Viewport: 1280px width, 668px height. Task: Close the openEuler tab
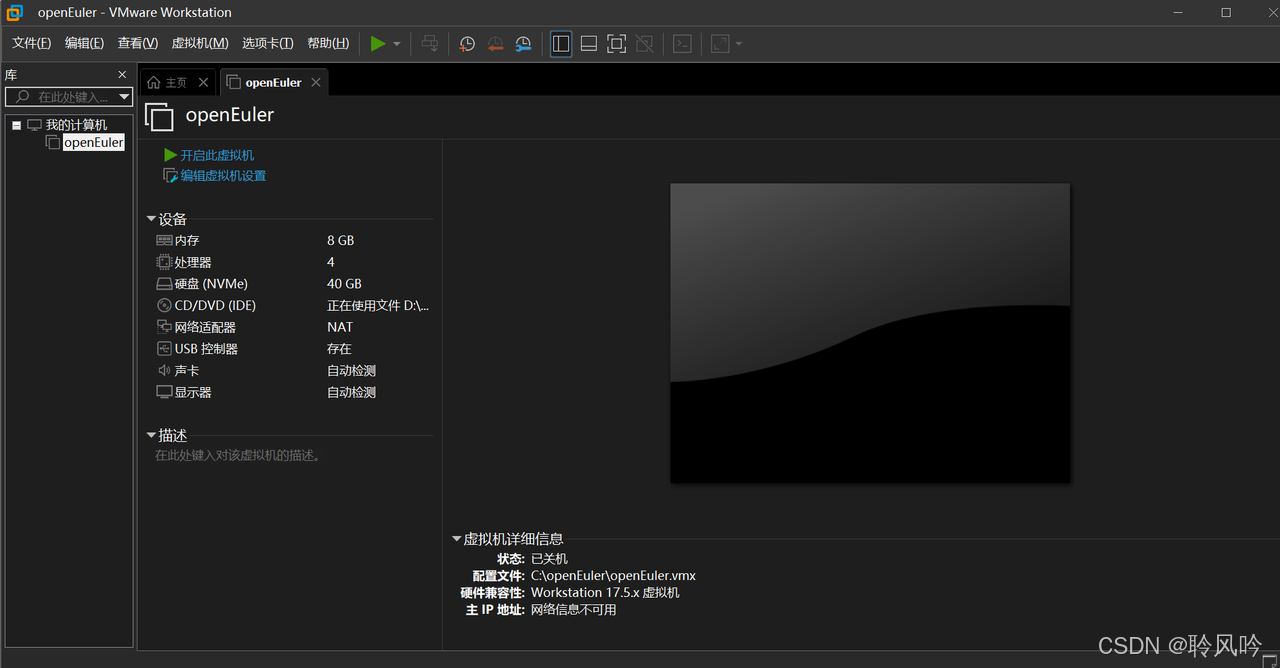316,82
